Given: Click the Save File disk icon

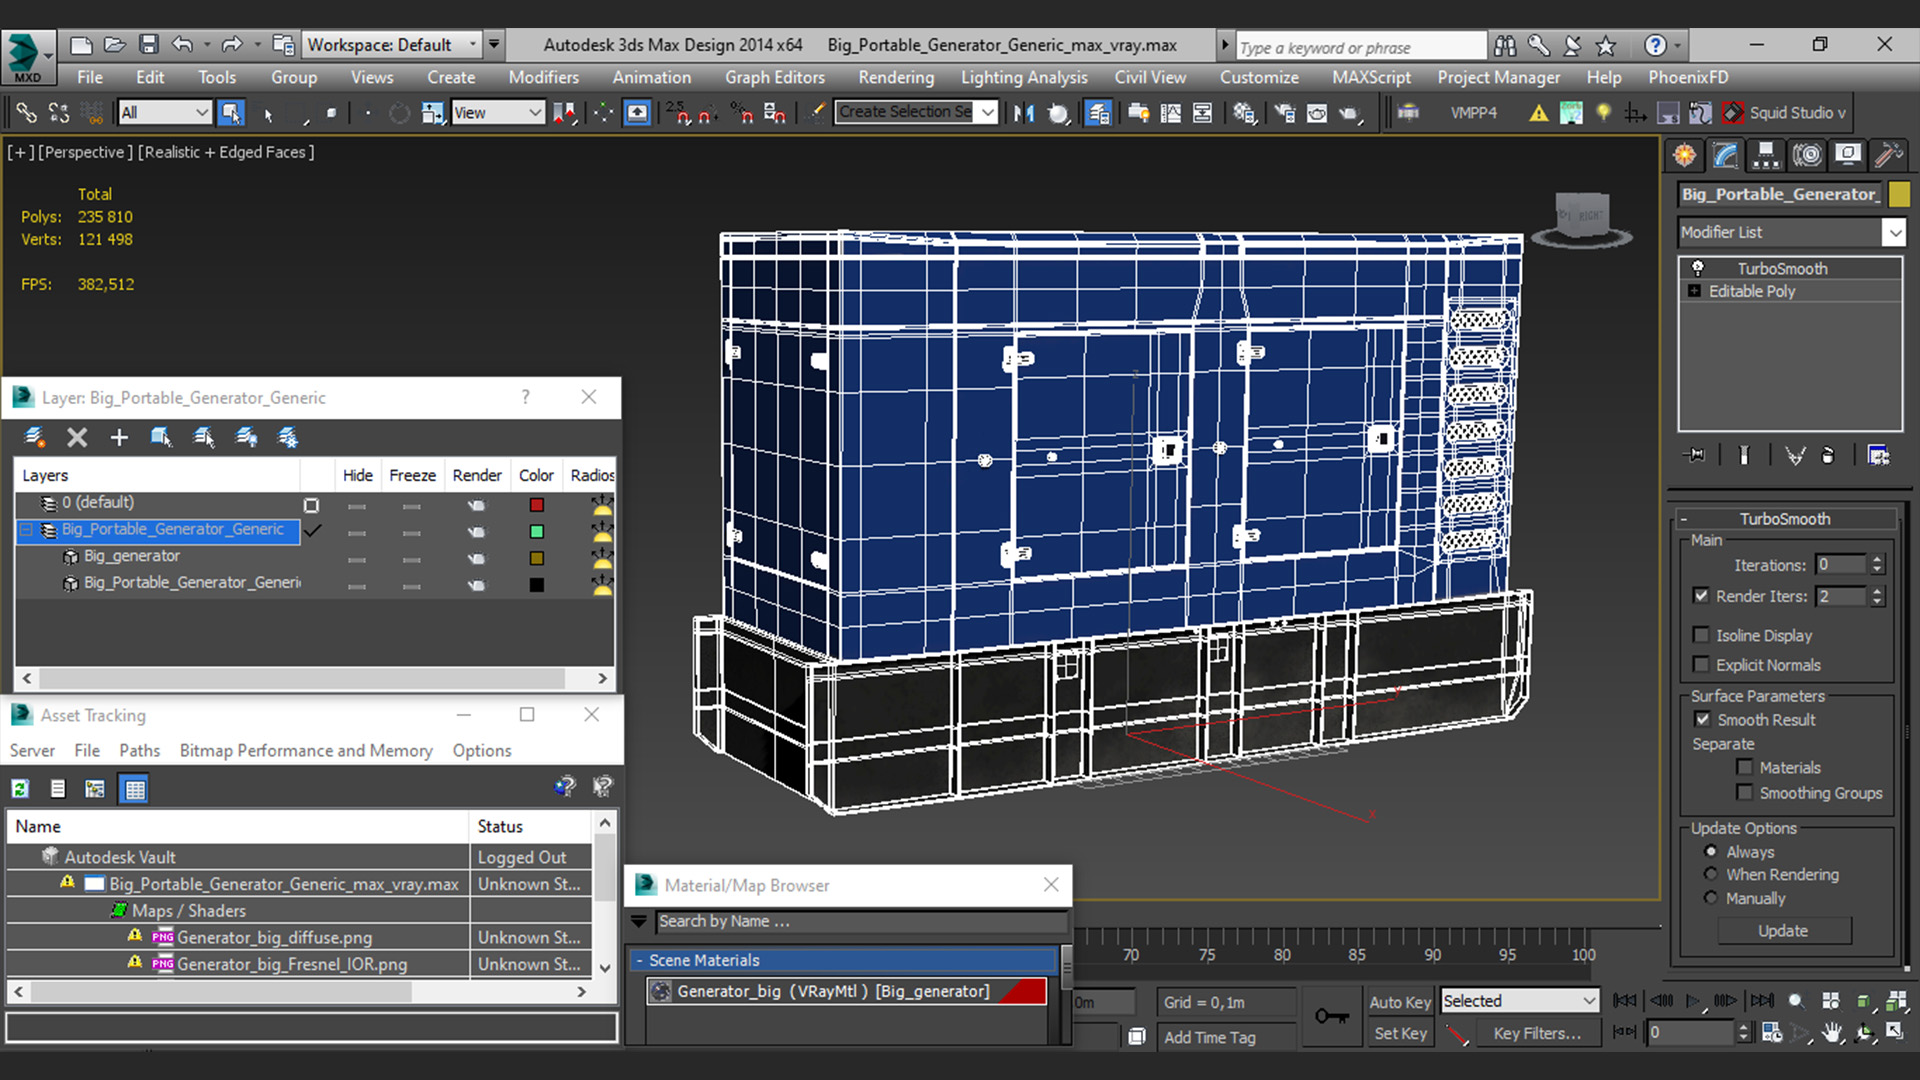Looking at the screenshot, I should [x=149, y=45].
